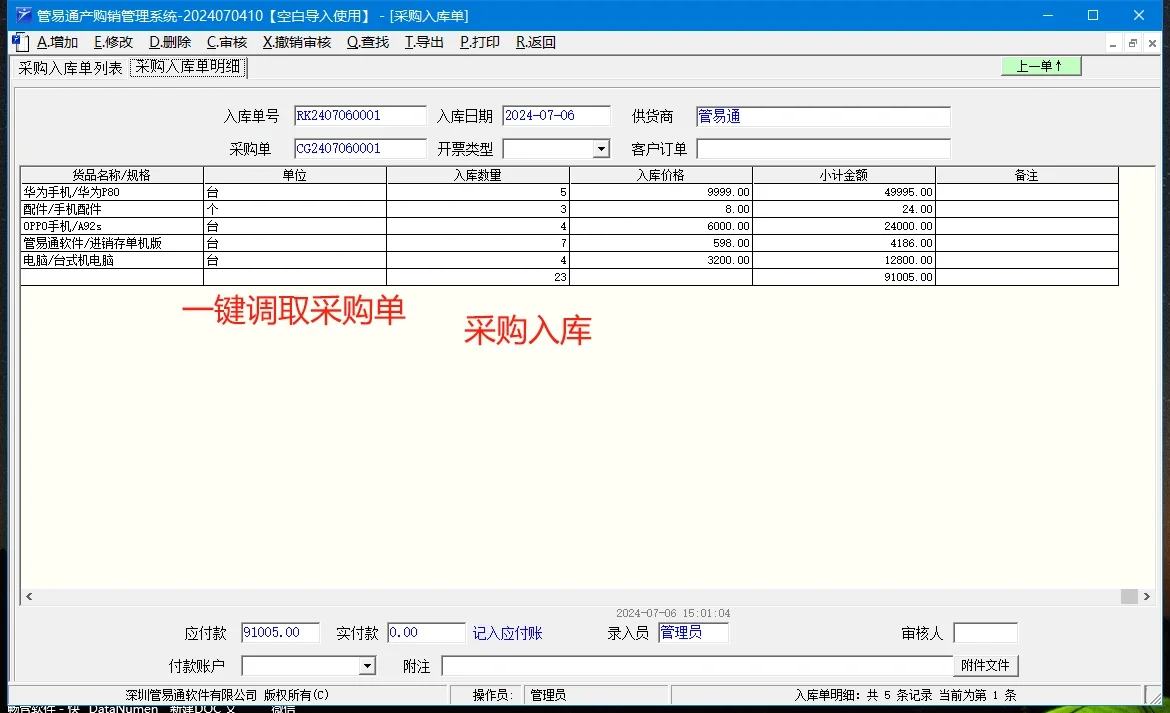1170x713 pixels.
Task: Click the 附件文件 button
Action: pyautogui.click(x=986, y=665)
